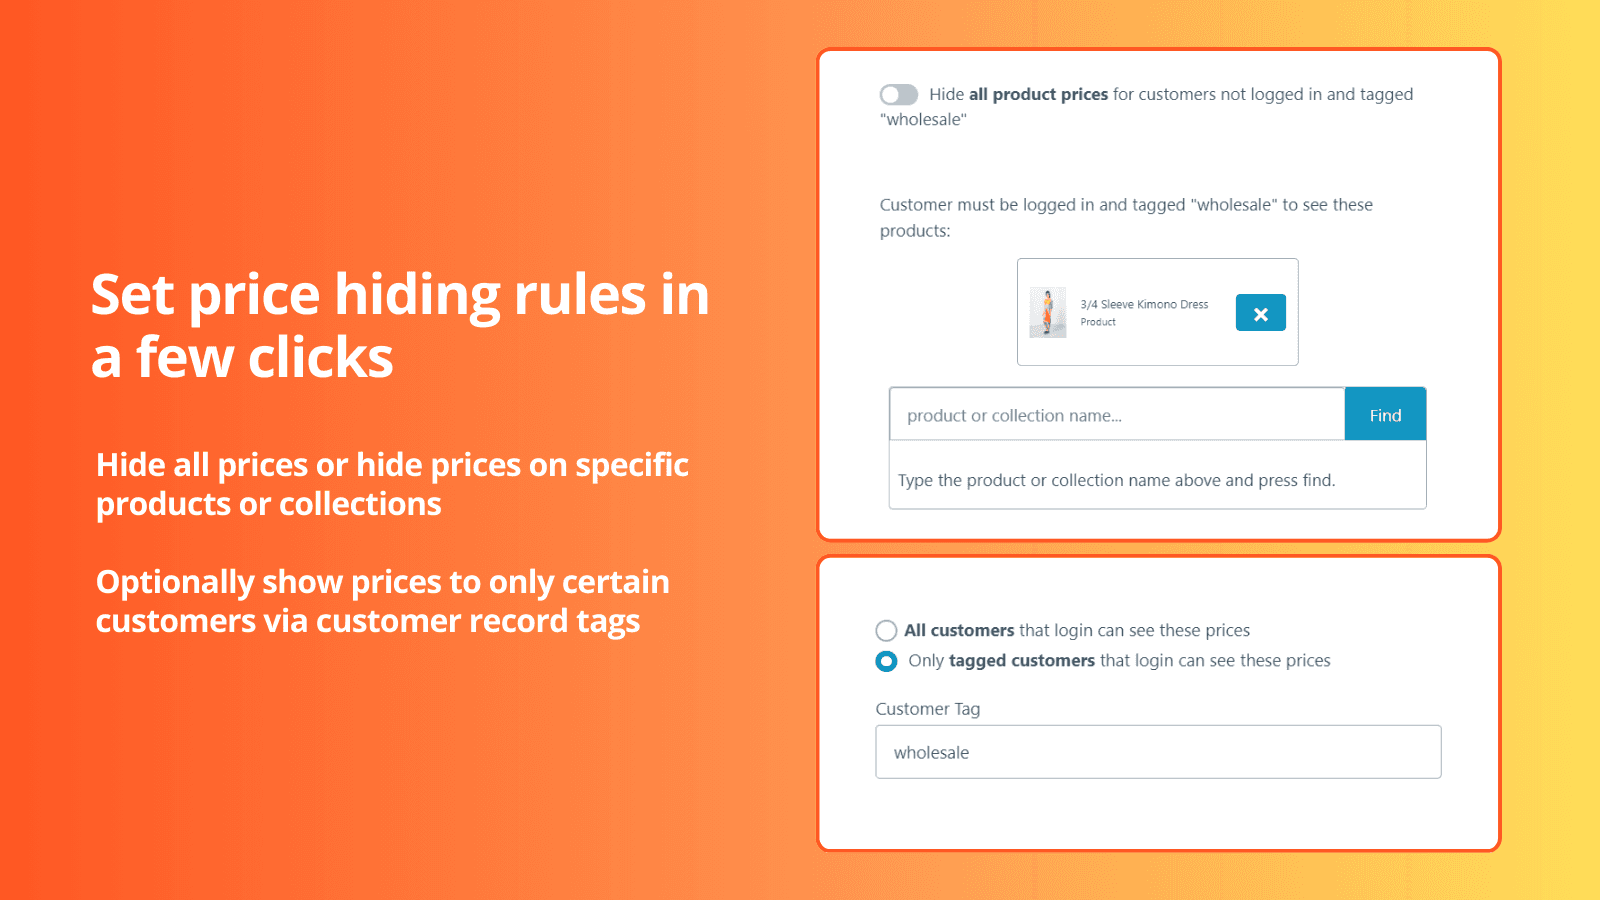Image resolution: width=1600 pixels, height=900 pixels.
Task: Select the All customers radio option
Action: [886, 630]
